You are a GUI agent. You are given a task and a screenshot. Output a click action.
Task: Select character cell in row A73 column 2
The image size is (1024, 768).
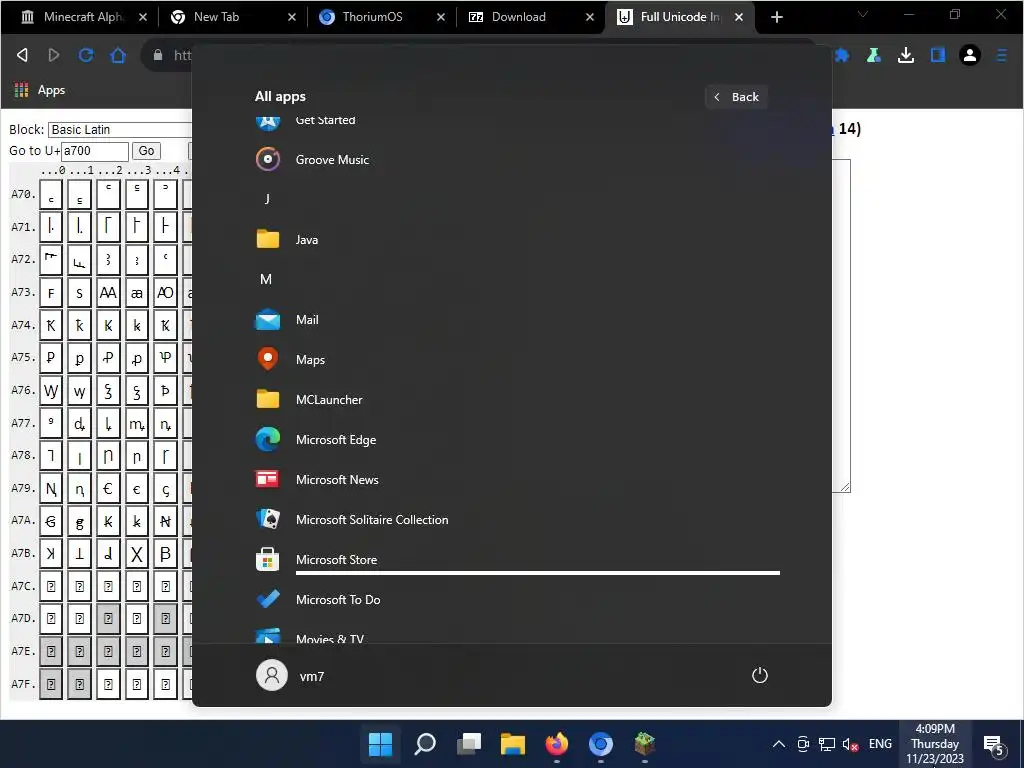pyautogui.click(x=108, y=293)
